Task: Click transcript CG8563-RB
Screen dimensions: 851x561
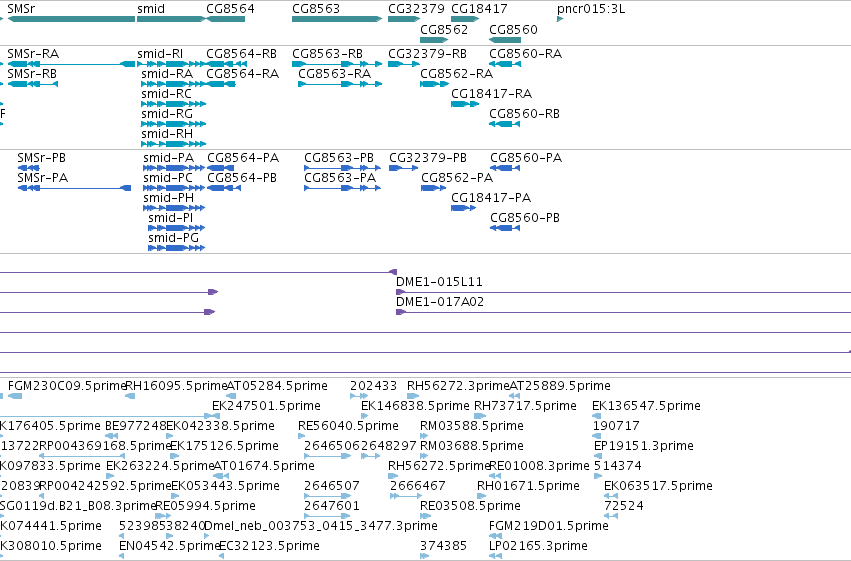Action: 327,54
